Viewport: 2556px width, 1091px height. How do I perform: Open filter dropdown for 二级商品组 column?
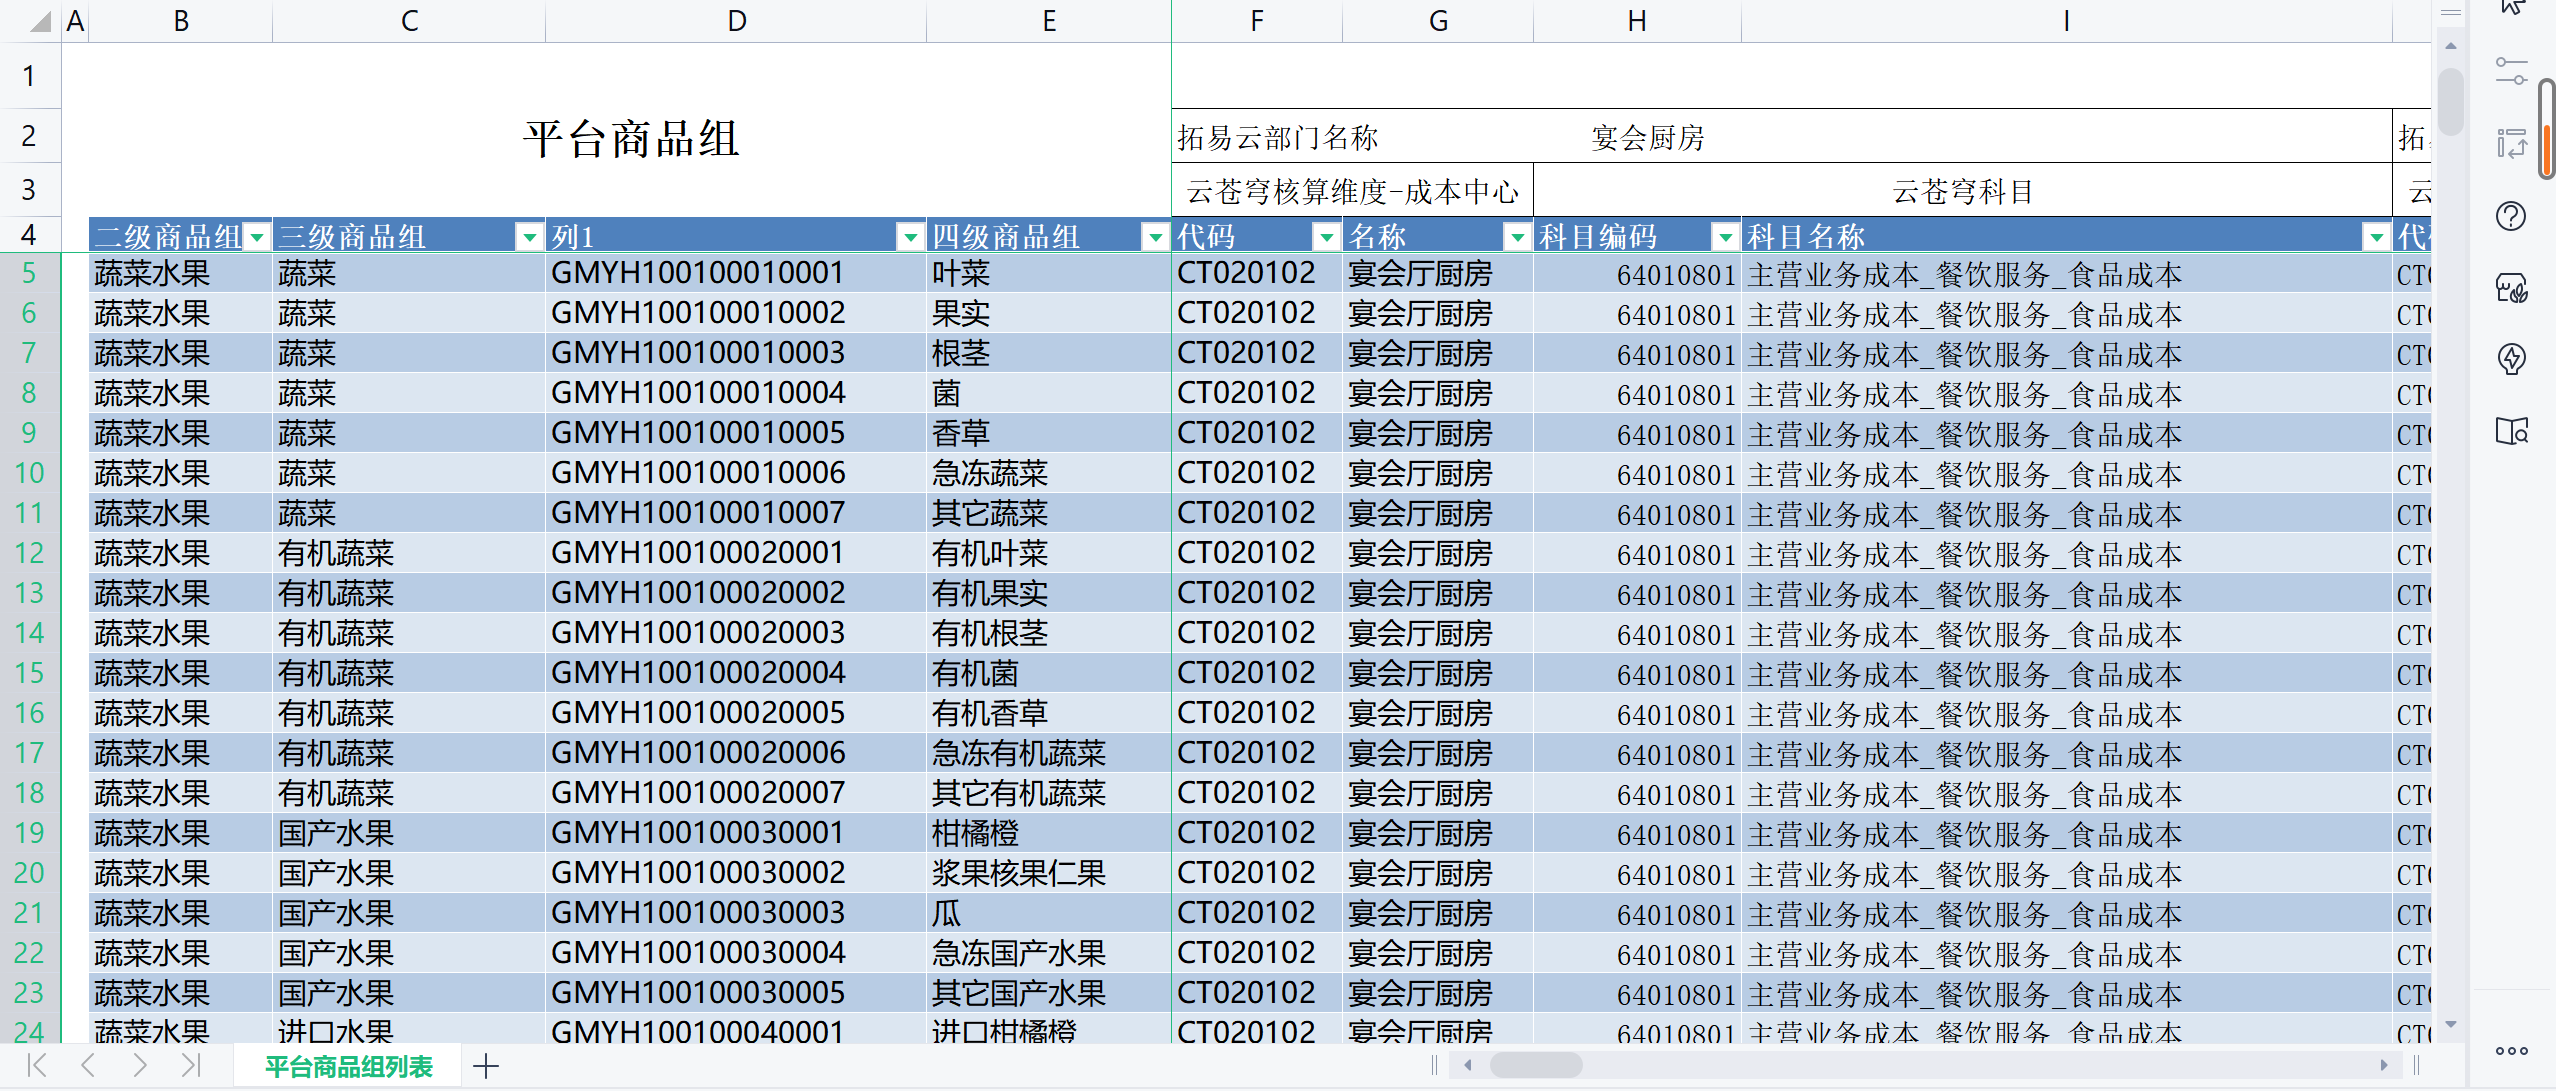click(x=258, y=237)
